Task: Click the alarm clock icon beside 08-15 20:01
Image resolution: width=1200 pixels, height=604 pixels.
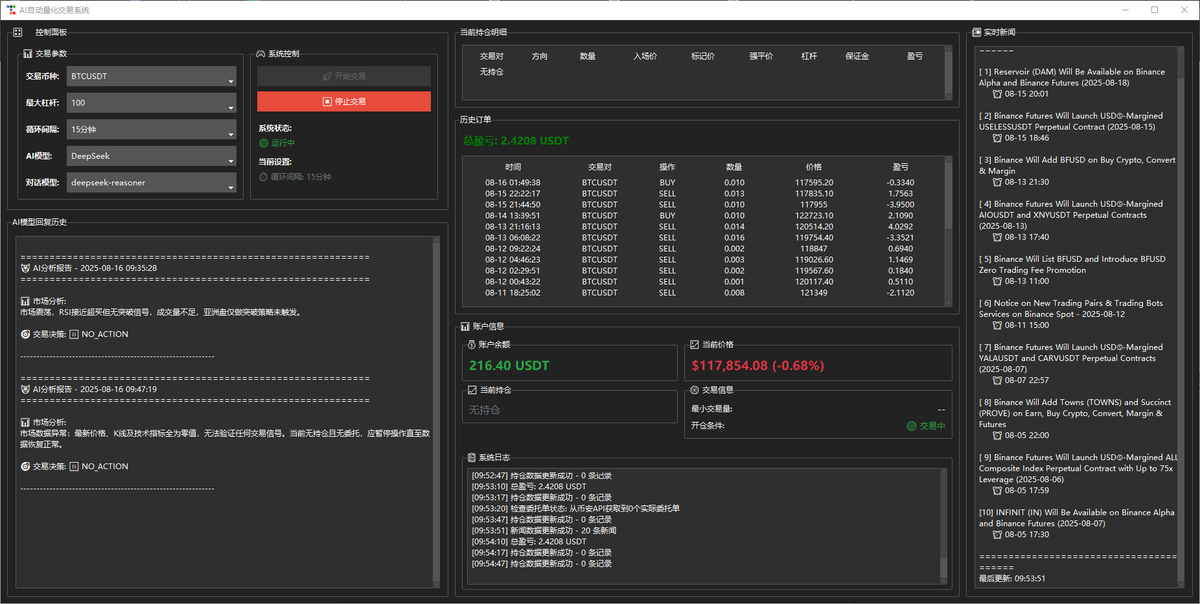Action: click(997, 94)
